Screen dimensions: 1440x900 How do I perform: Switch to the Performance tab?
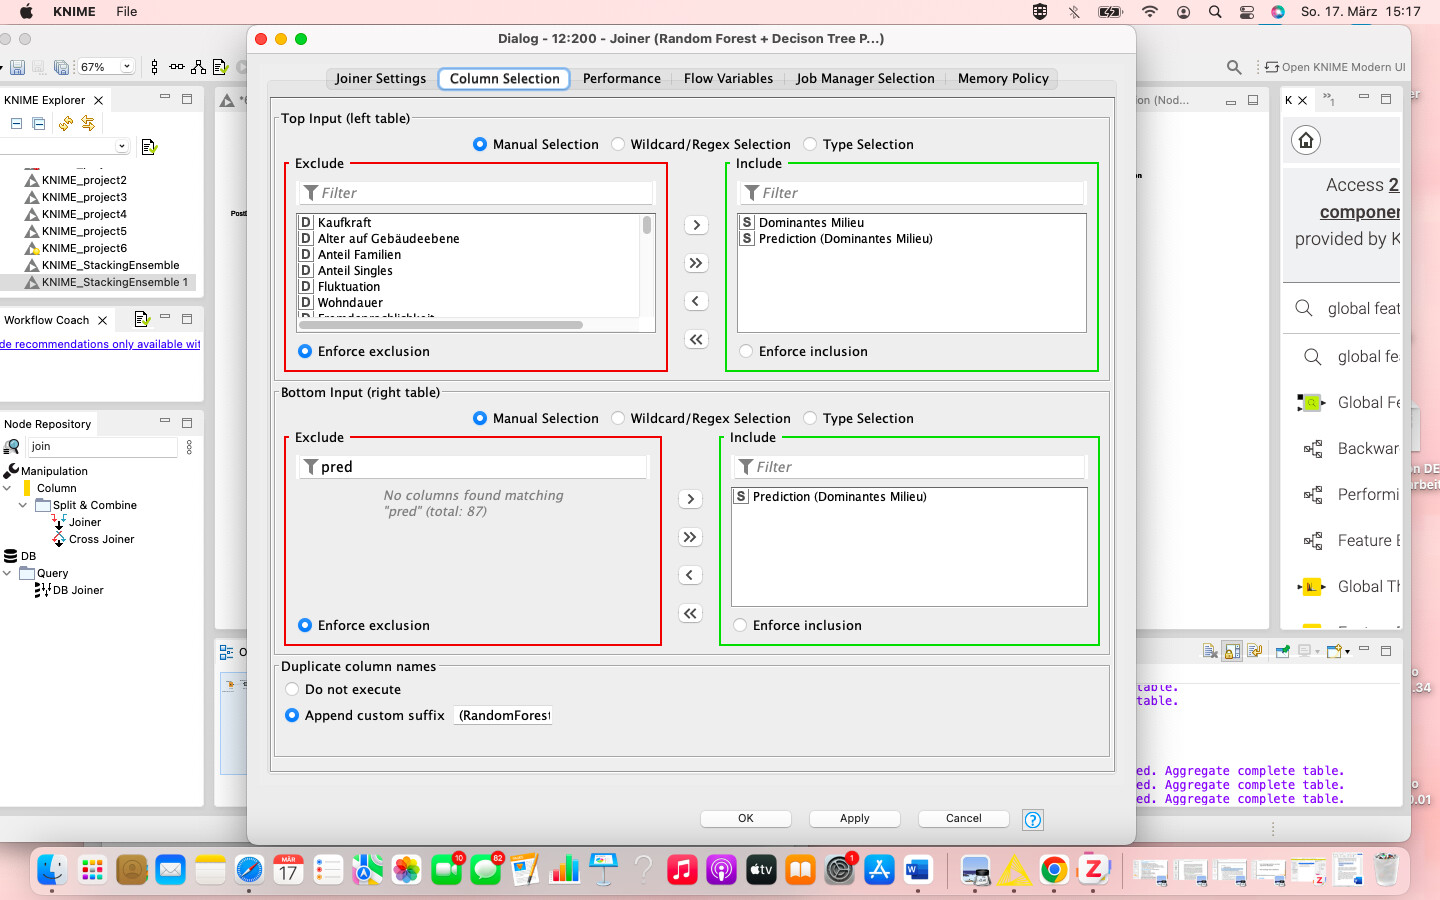(622, 78)
